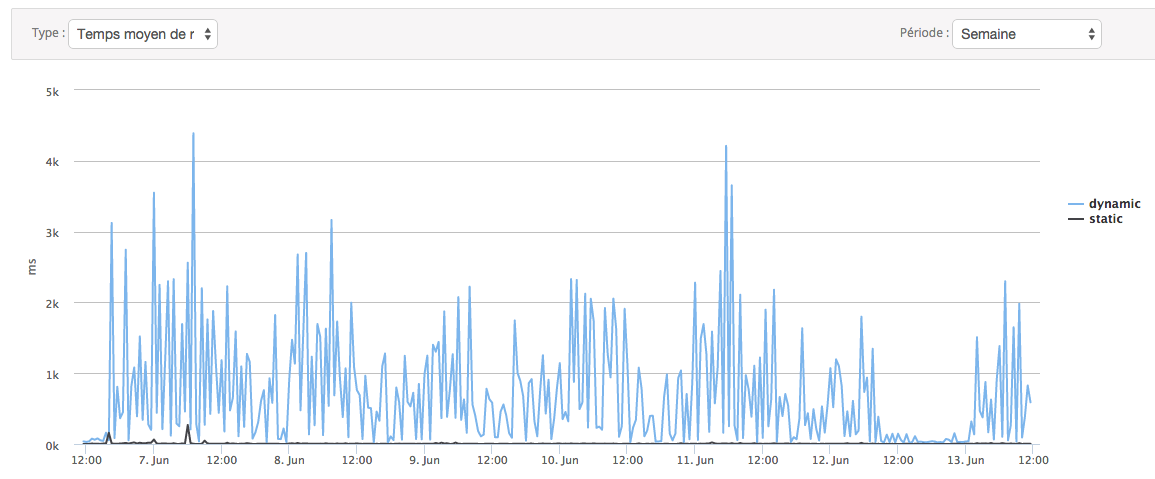Click the Type dropdown stepper arrows
Viewport: 1155px width, 479px height.
point(208,34)
